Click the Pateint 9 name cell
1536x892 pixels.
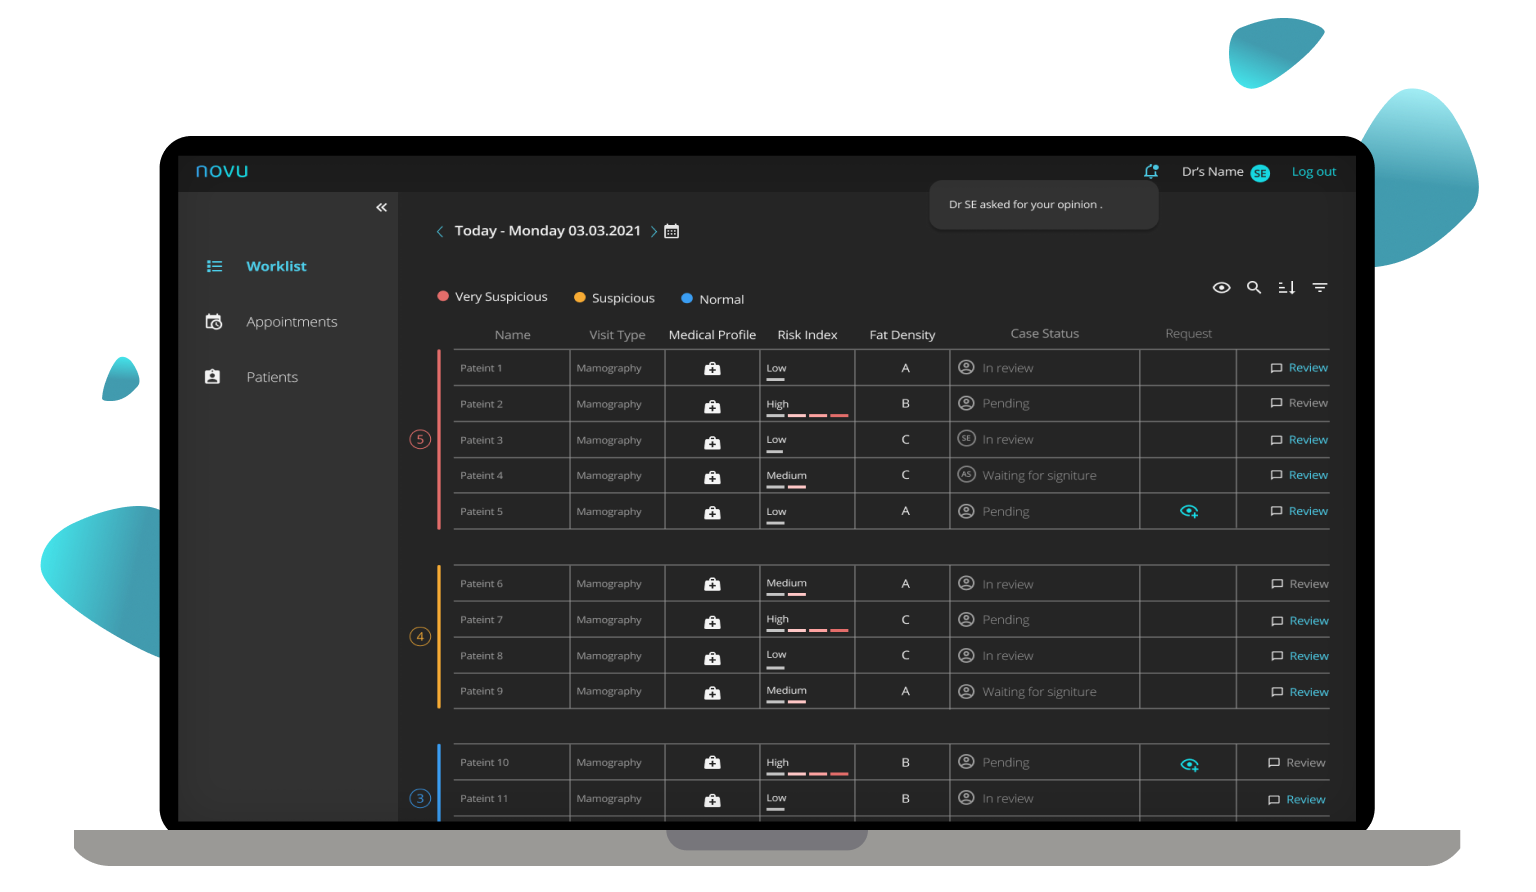pos(482,691)
